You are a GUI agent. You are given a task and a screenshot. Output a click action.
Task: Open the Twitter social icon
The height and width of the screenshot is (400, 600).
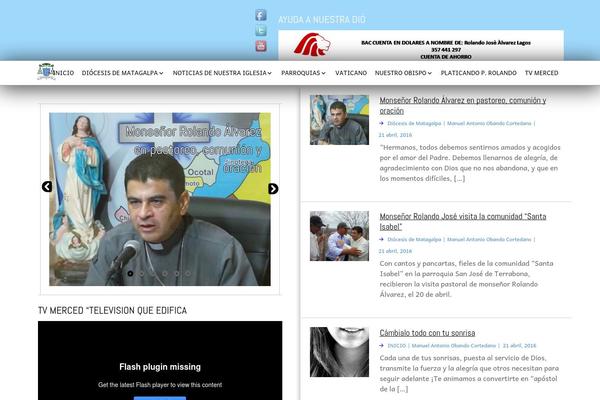[x=261, y=31]
